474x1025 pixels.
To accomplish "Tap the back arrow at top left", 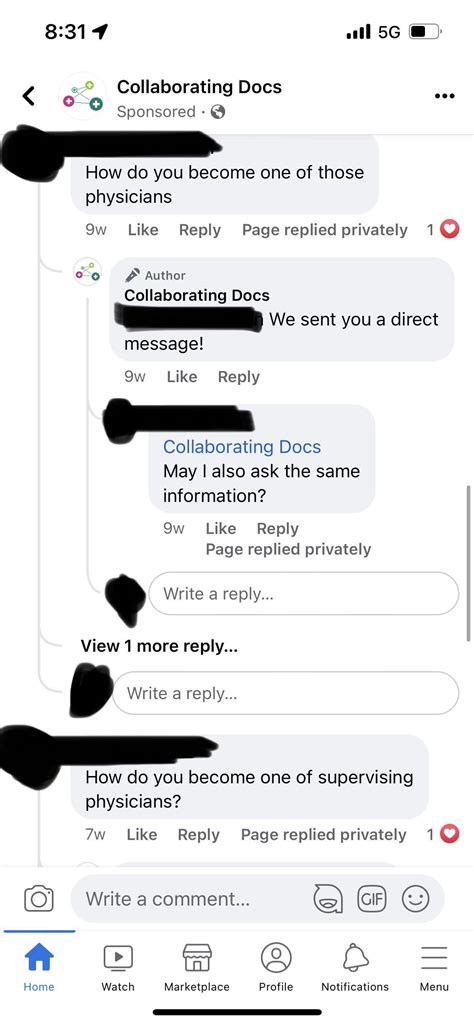I will (27, 96).
